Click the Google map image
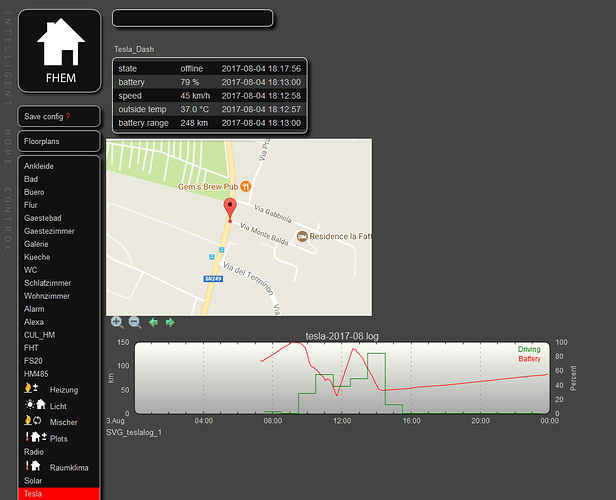The image size is (616, 500). pyautogui.click(x=239, y=227)
